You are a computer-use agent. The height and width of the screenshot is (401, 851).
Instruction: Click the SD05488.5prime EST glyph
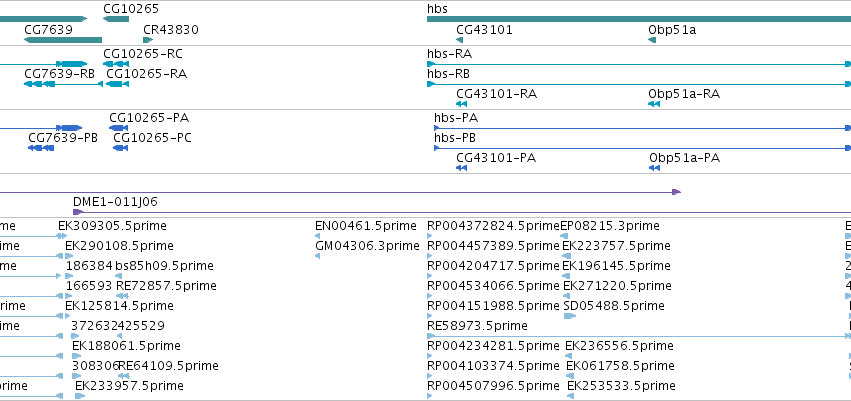click(570, 316)
